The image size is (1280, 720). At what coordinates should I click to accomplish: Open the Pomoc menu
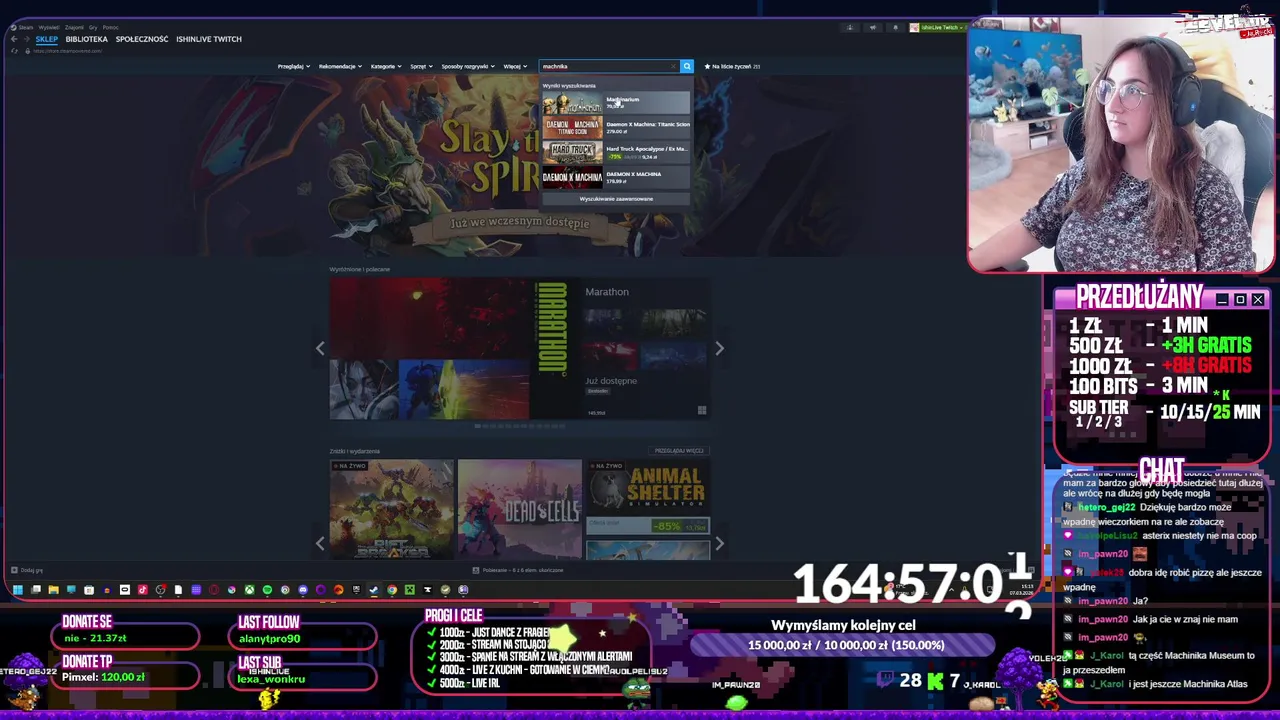[x=110, y=27]
